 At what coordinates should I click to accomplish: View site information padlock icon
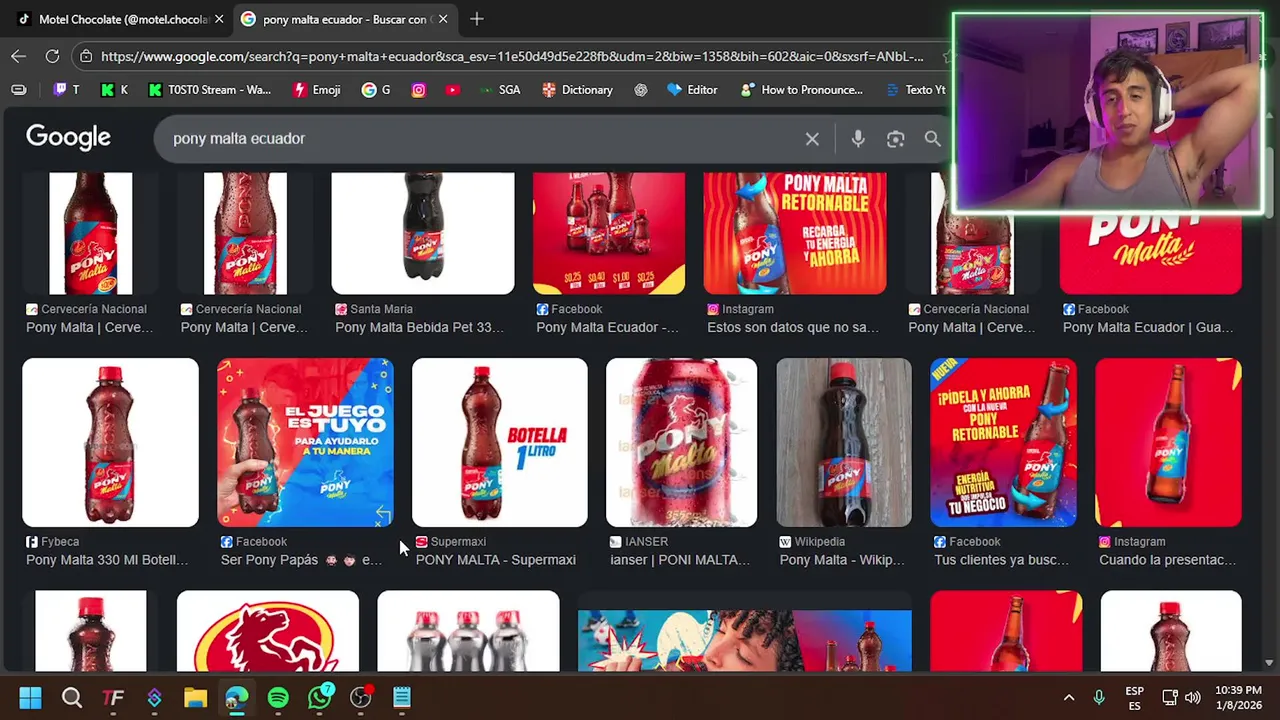click(x=86, y=57)
